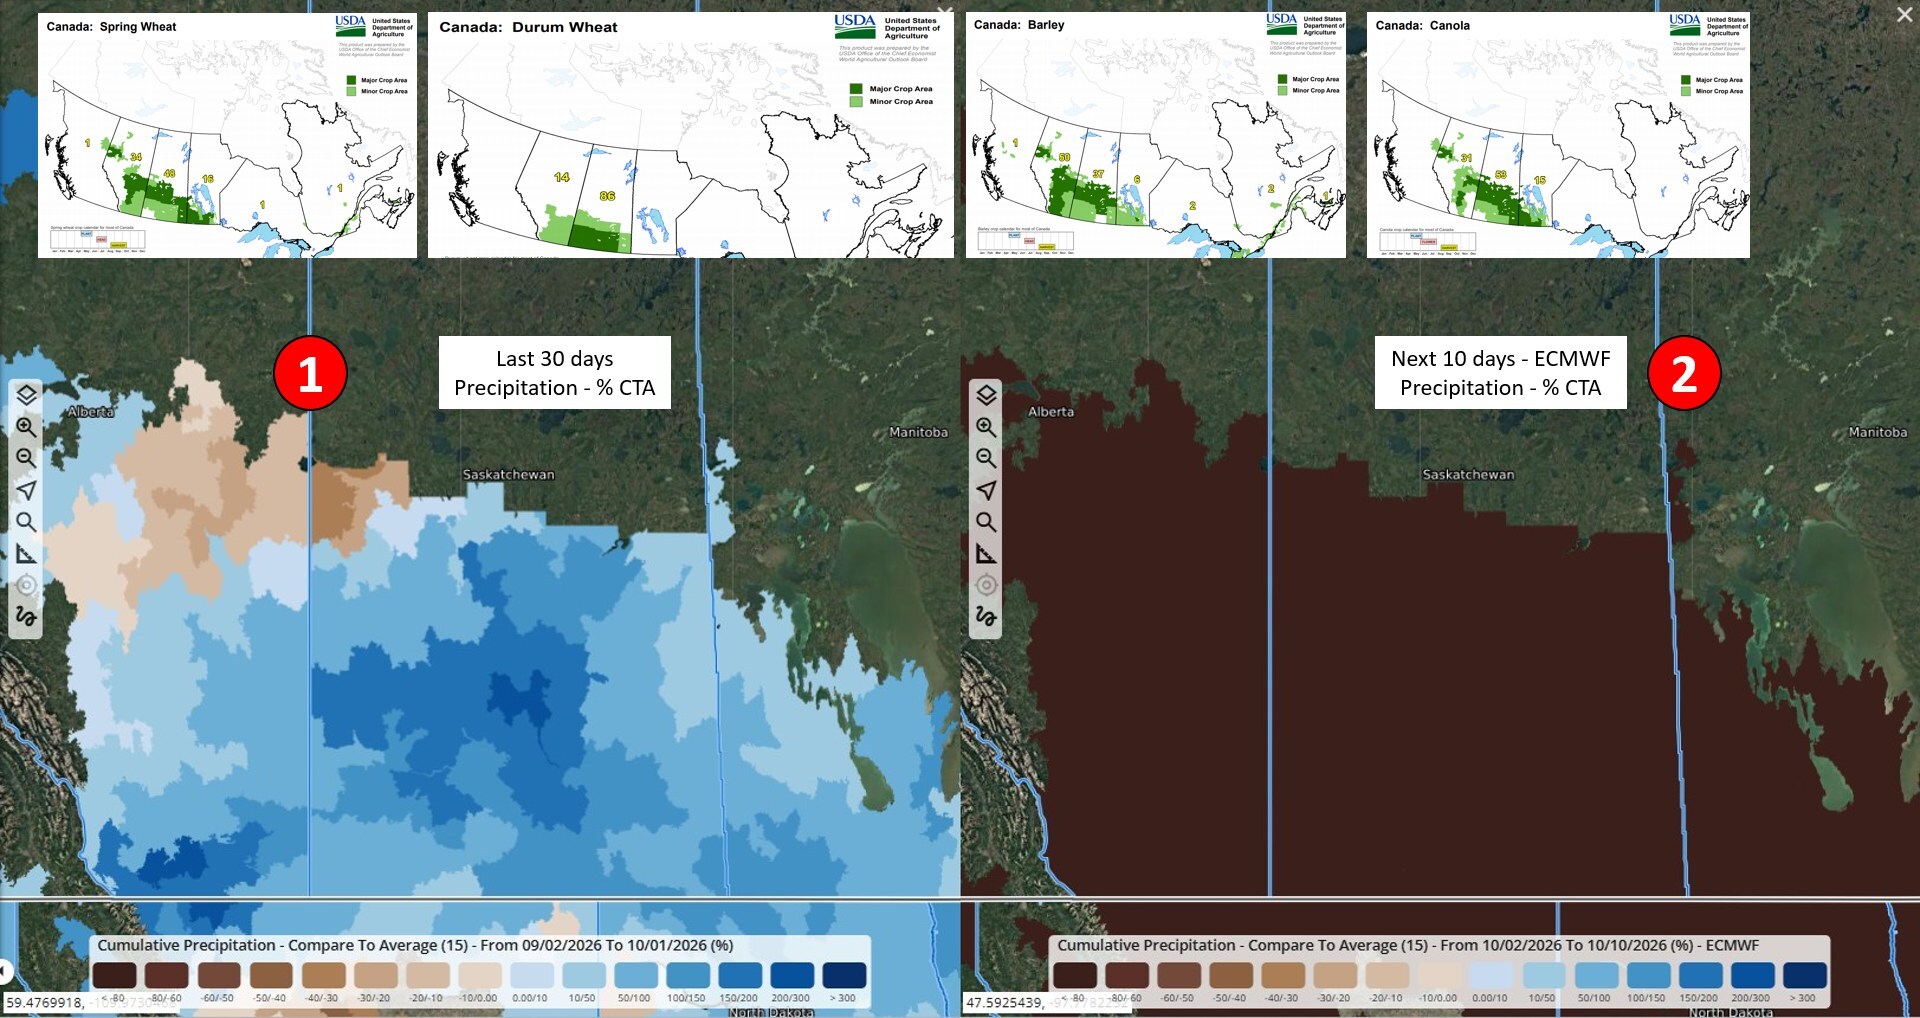Click the < -80 swatch in ECMWF legend
1920x1018 pixels.
coord(1074,975)
